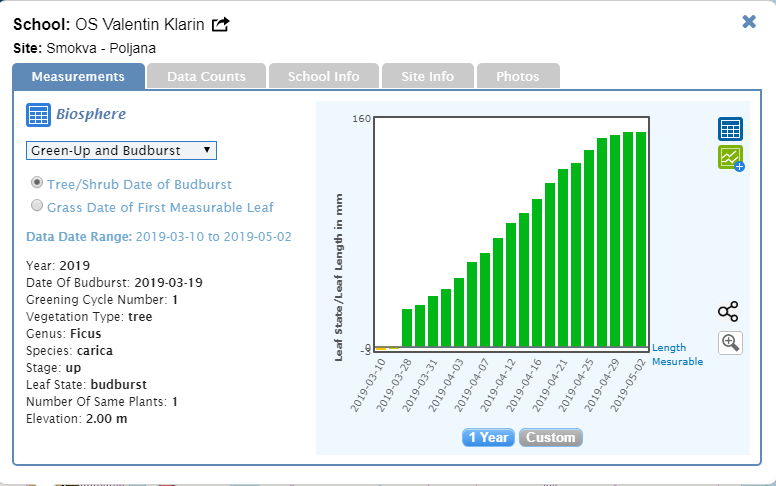Select Grass Date of First Measurable Leaf

click(x=38, y=206)
